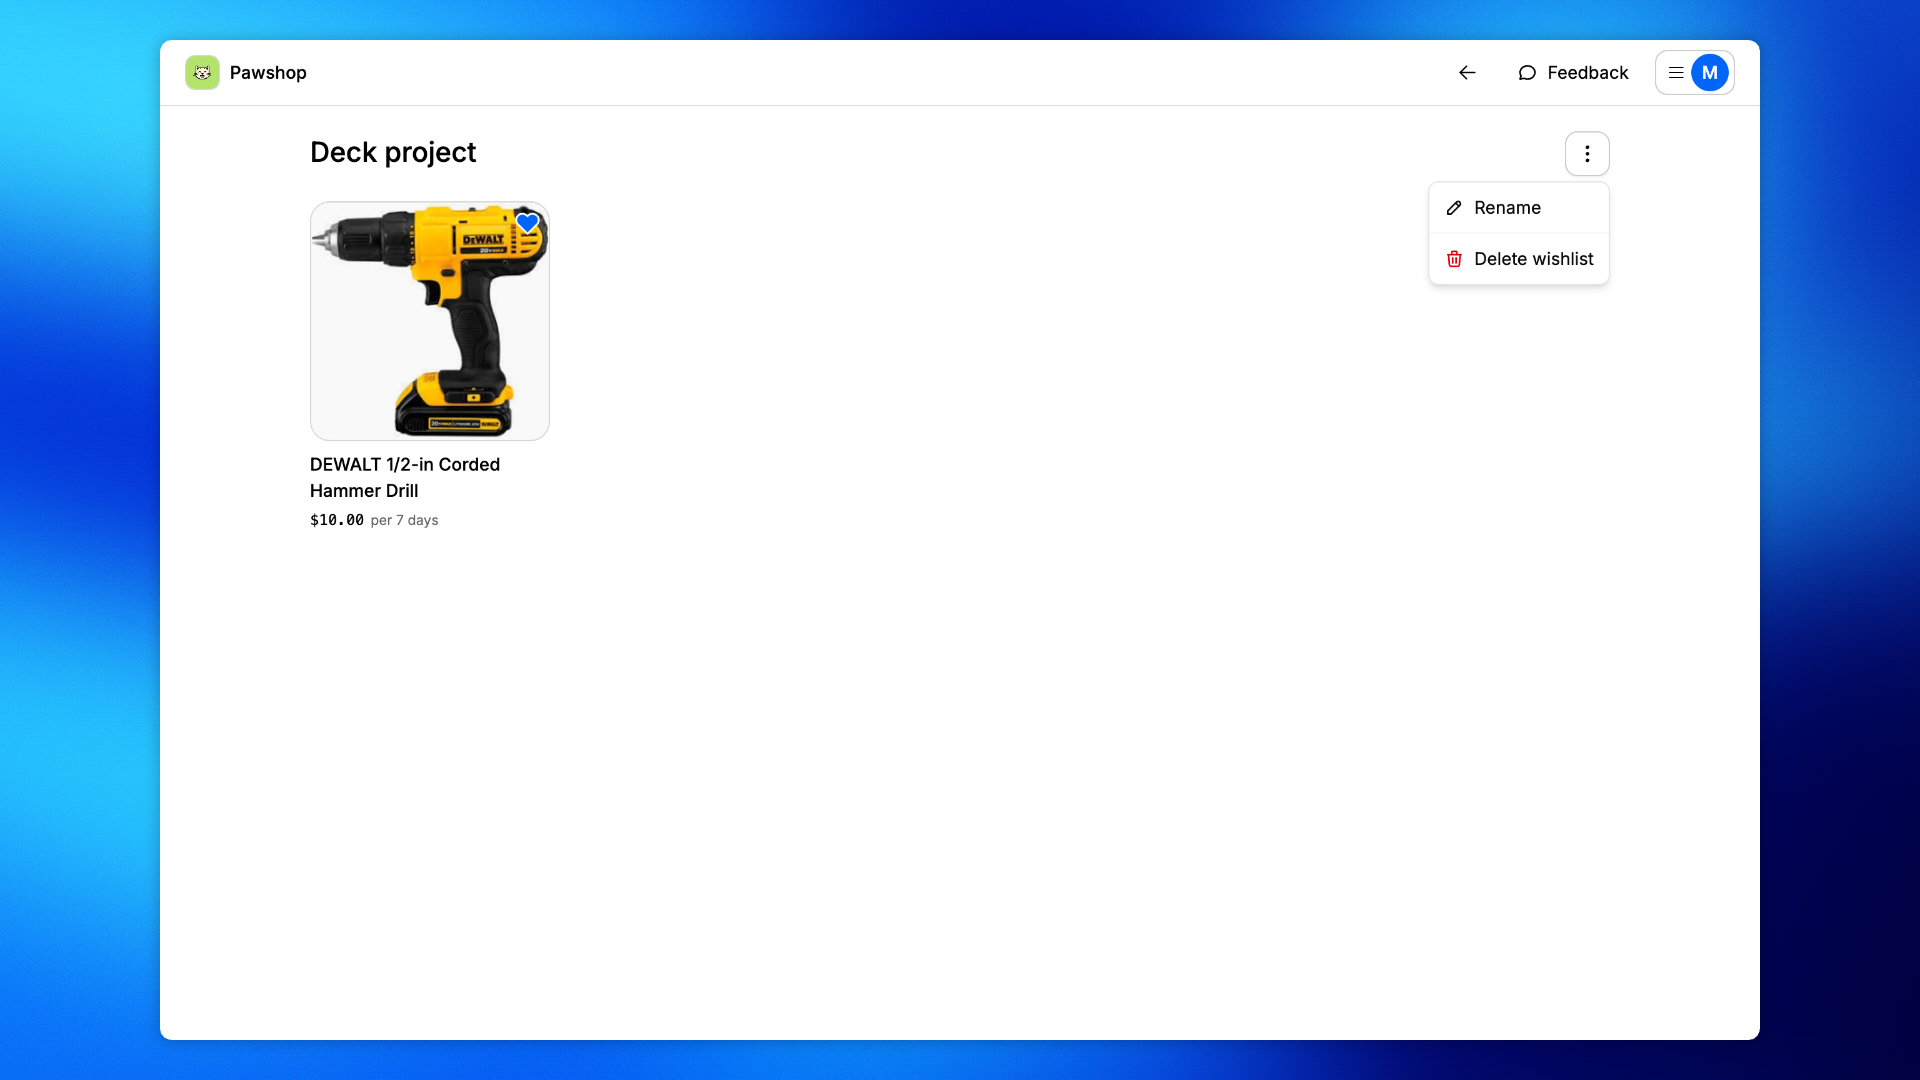Click the Pawshop cat logo icon

[202, 72]
